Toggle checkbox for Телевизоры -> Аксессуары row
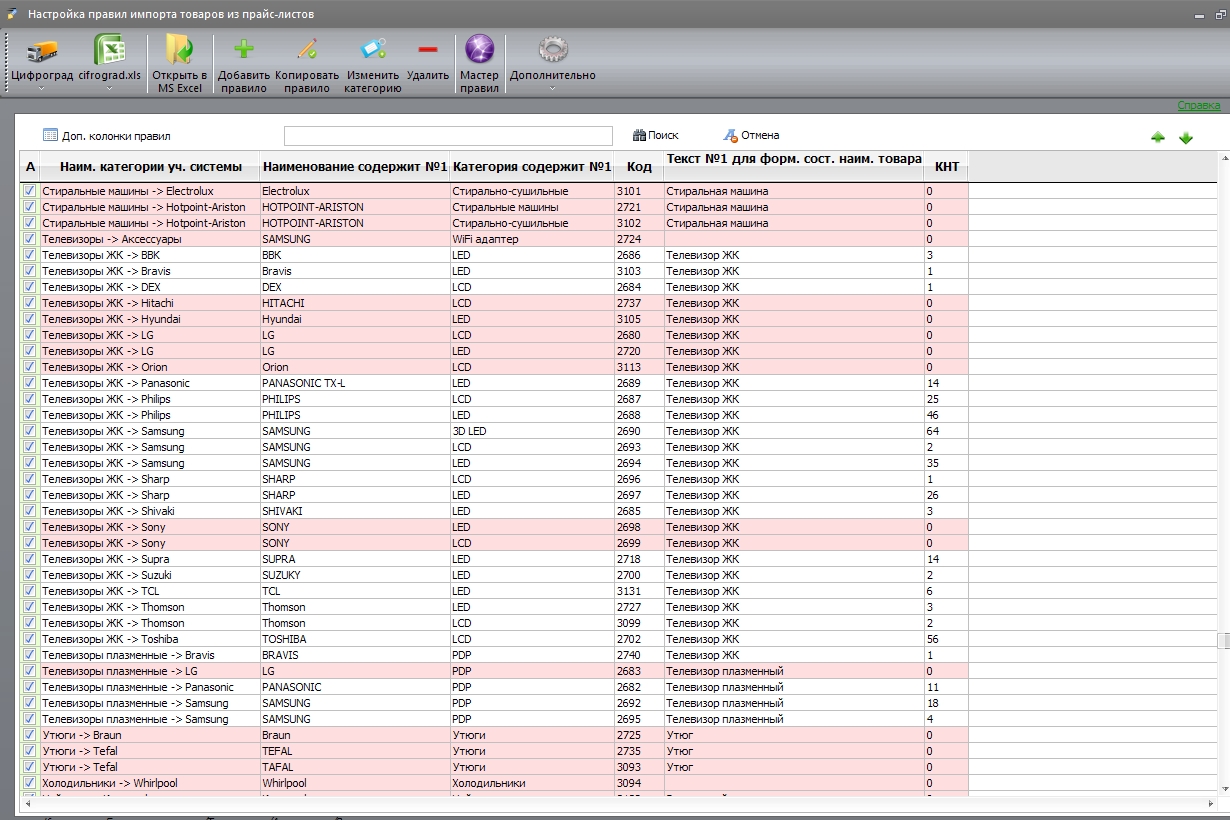 (30, 239)
